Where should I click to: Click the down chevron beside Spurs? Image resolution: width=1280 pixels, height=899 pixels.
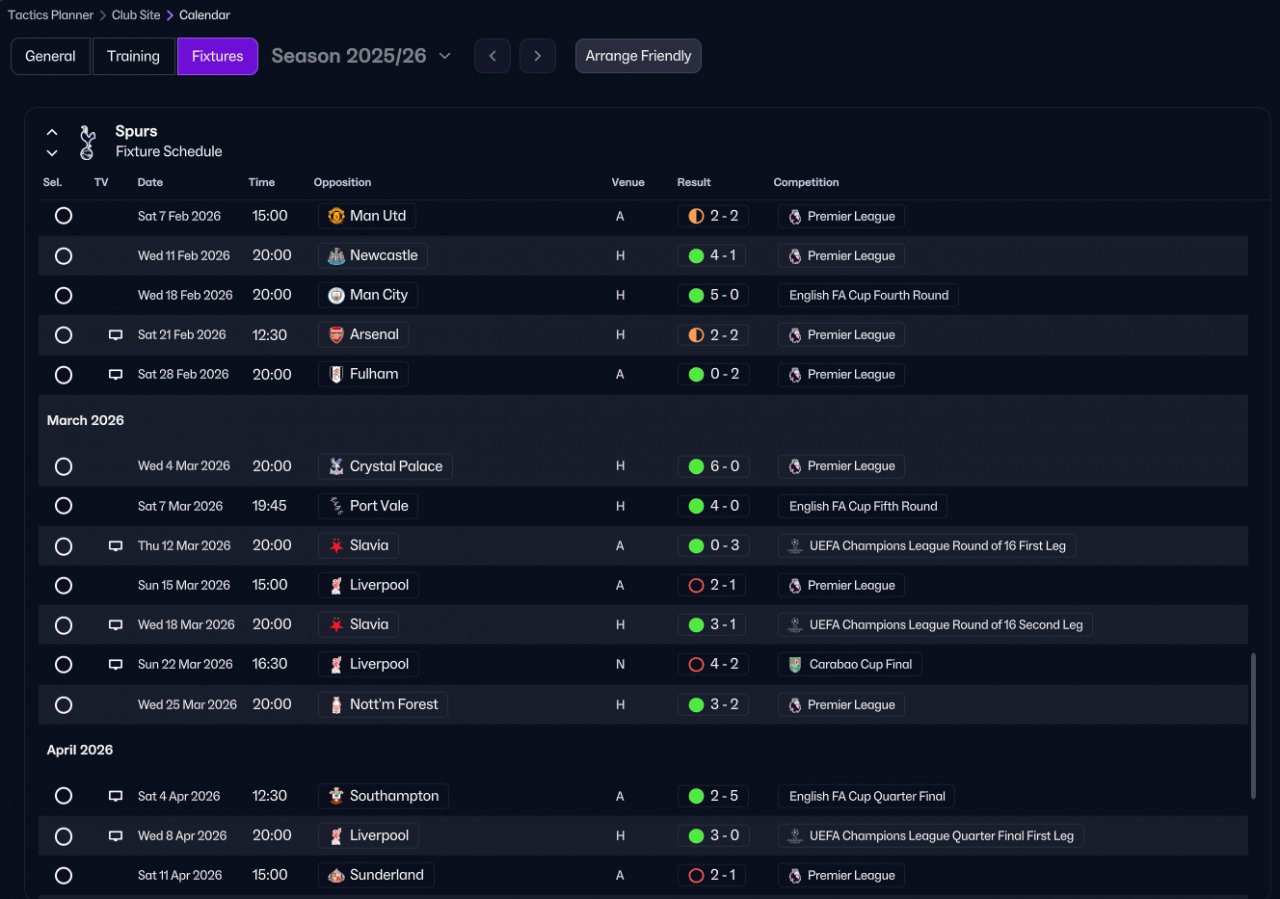point(52,153)
